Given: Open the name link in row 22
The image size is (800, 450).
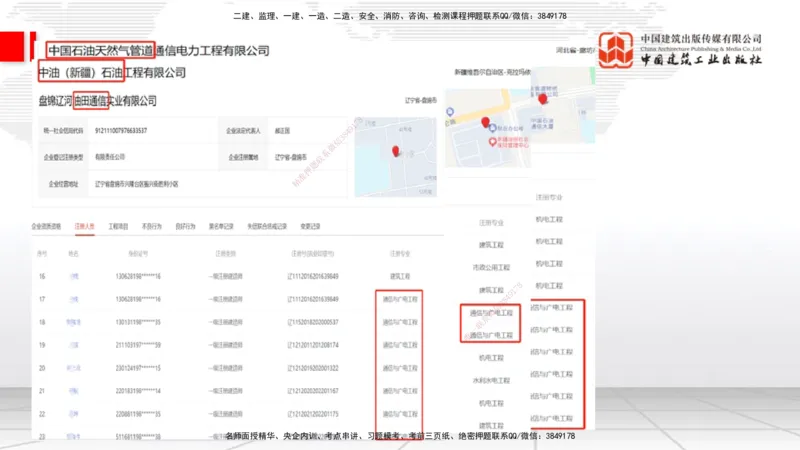Looking at the screenshot, I should click(74, 414).
